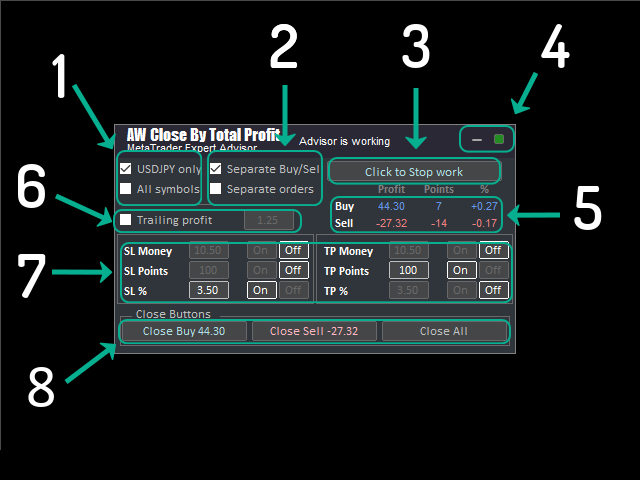Minimize the advisor panel with the dash icon

477,139
